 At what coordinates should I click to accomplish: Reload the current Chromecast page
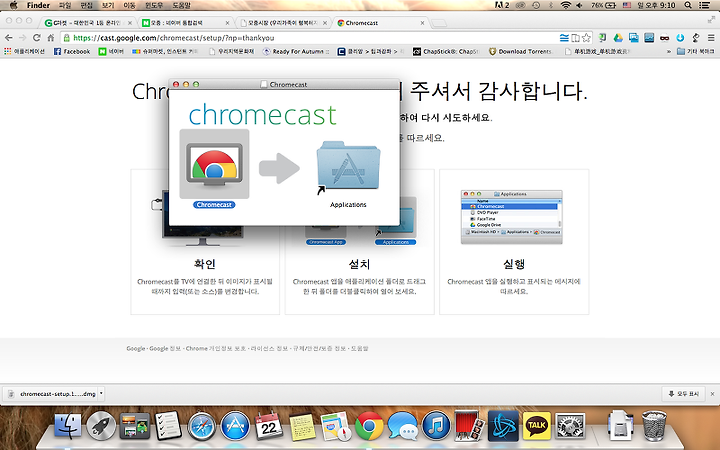pyautogui.click(x=37, y=38)
